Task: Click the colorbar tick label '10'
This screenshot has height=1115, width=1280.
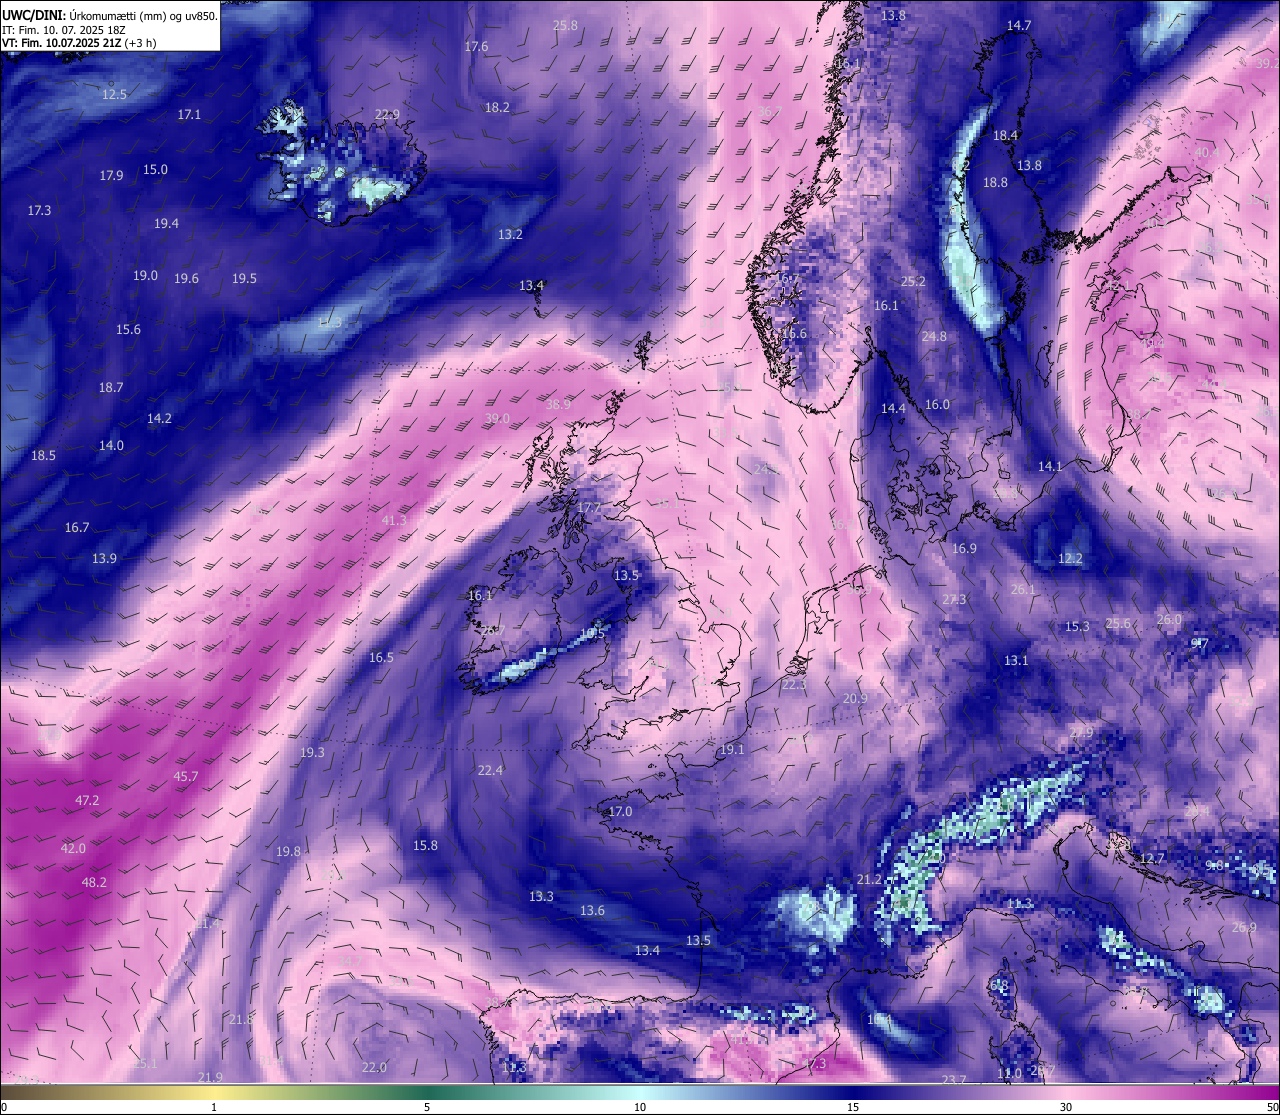Action: click(640, 1107)
